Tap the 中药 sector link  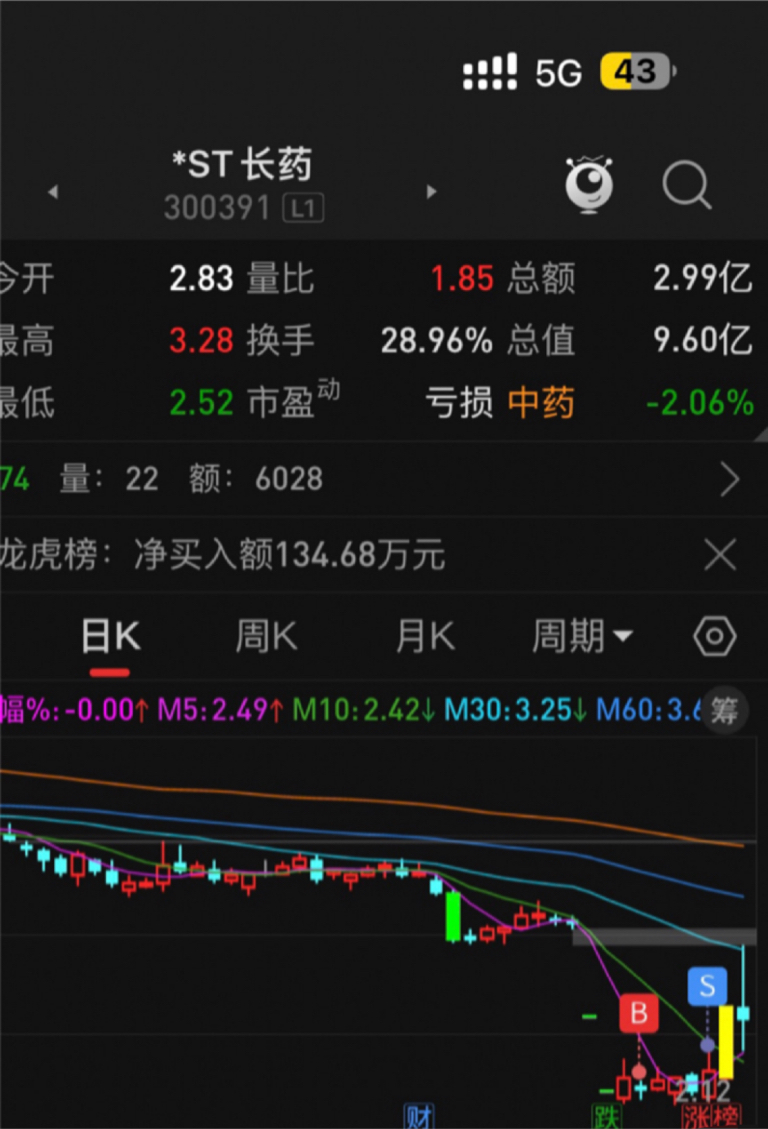[541, 402]
